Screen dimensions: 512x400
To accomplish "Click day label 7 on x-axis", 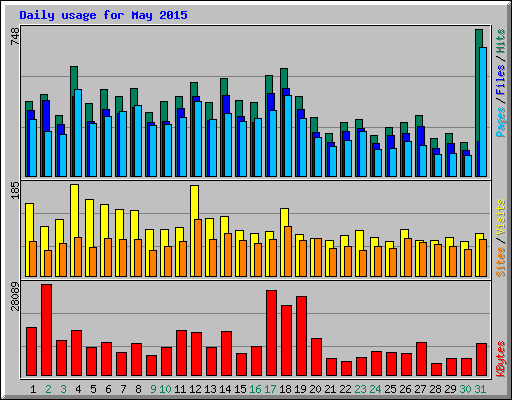I will (x=123, y=389).
